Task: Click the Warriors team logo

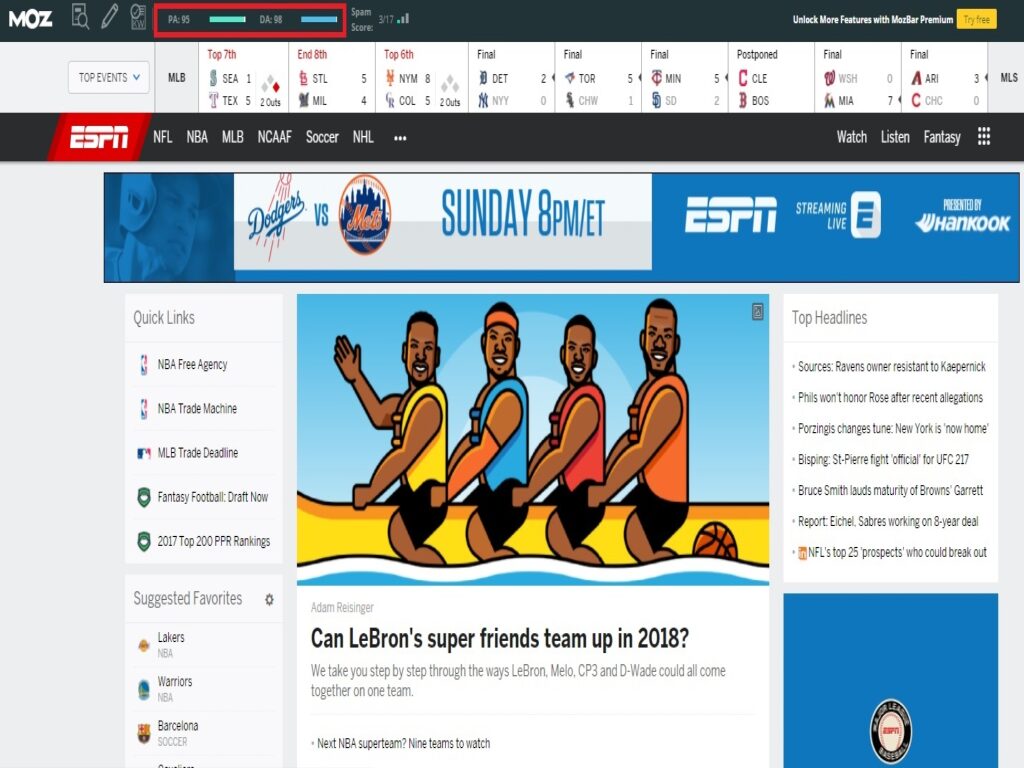Action: [x=144, y=690]
